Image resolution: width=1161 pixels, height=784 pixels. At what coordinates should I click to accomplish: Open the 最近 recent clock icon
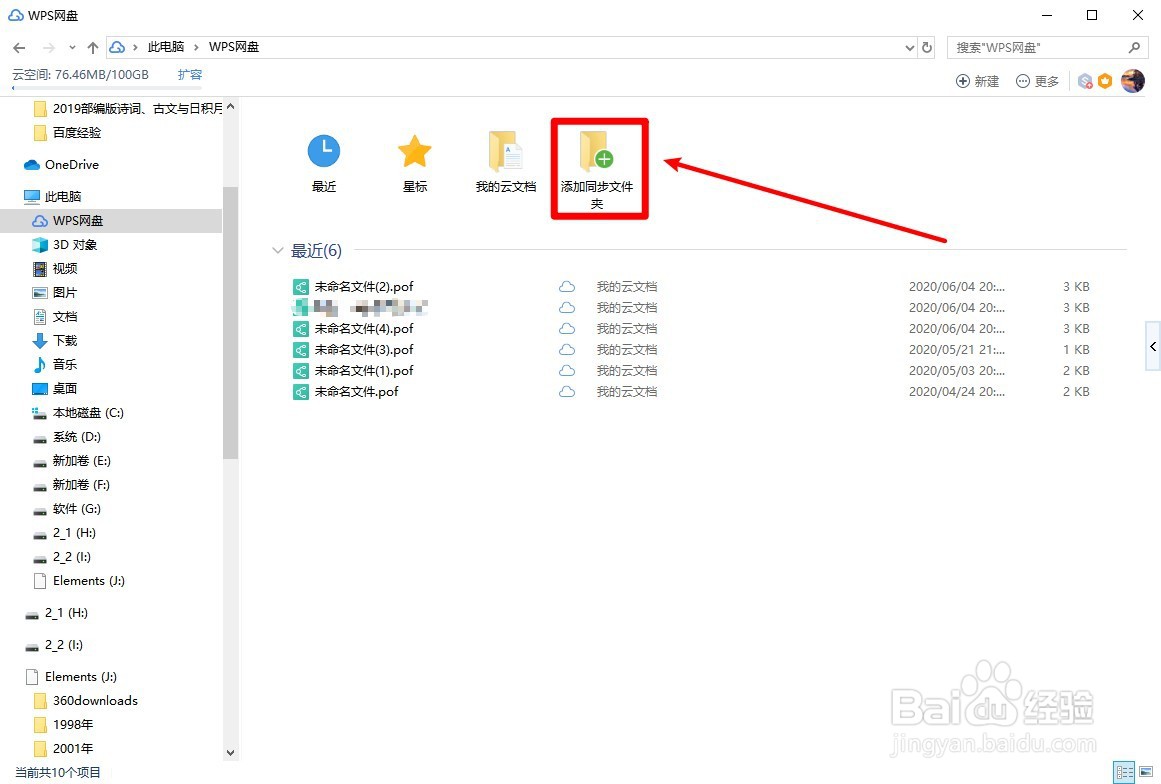324,151
